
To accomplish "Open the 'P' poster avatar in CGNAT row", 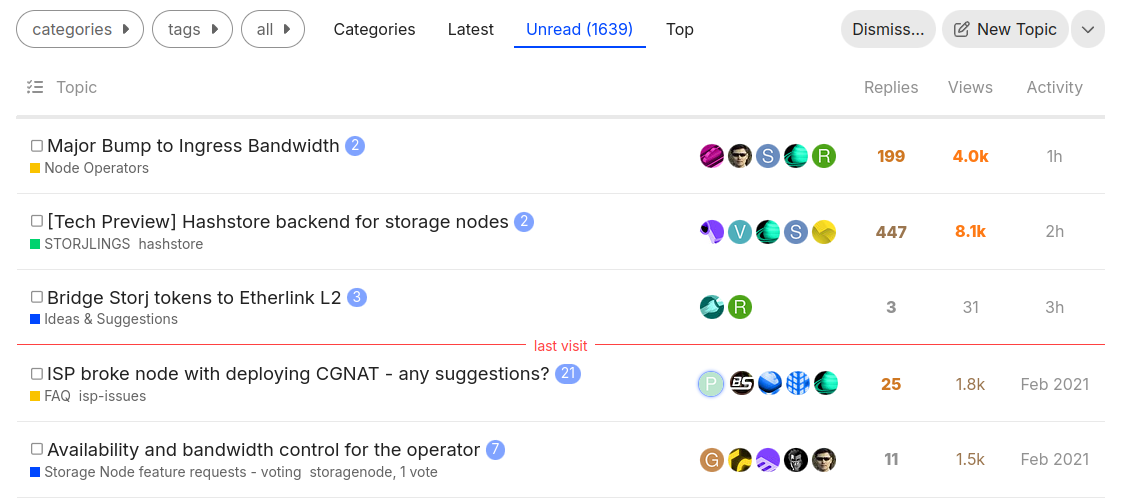I will pos(711,384).
